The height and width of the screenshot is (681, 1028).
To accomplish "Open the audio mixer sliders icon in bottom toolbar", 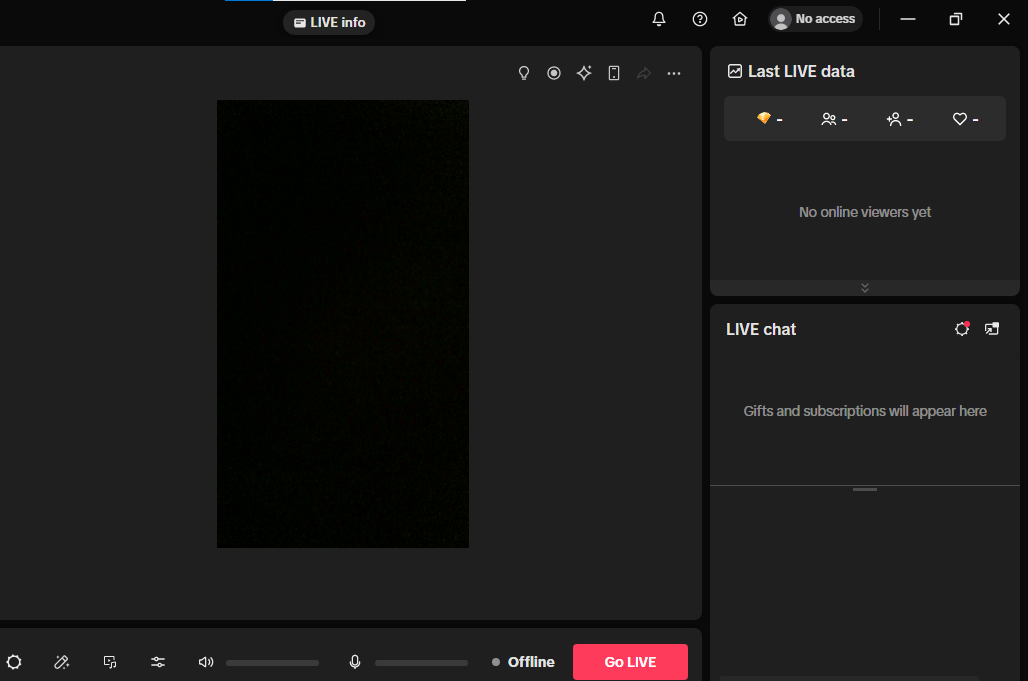I will pos(157,662).
